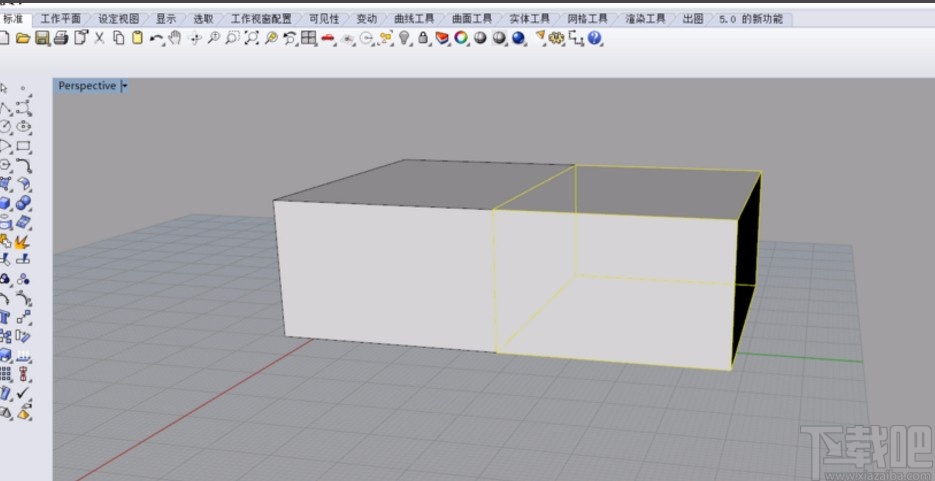Open the Perspective viewport dropdown arrow
Viewport: 935px width, 481px height.
124,86
